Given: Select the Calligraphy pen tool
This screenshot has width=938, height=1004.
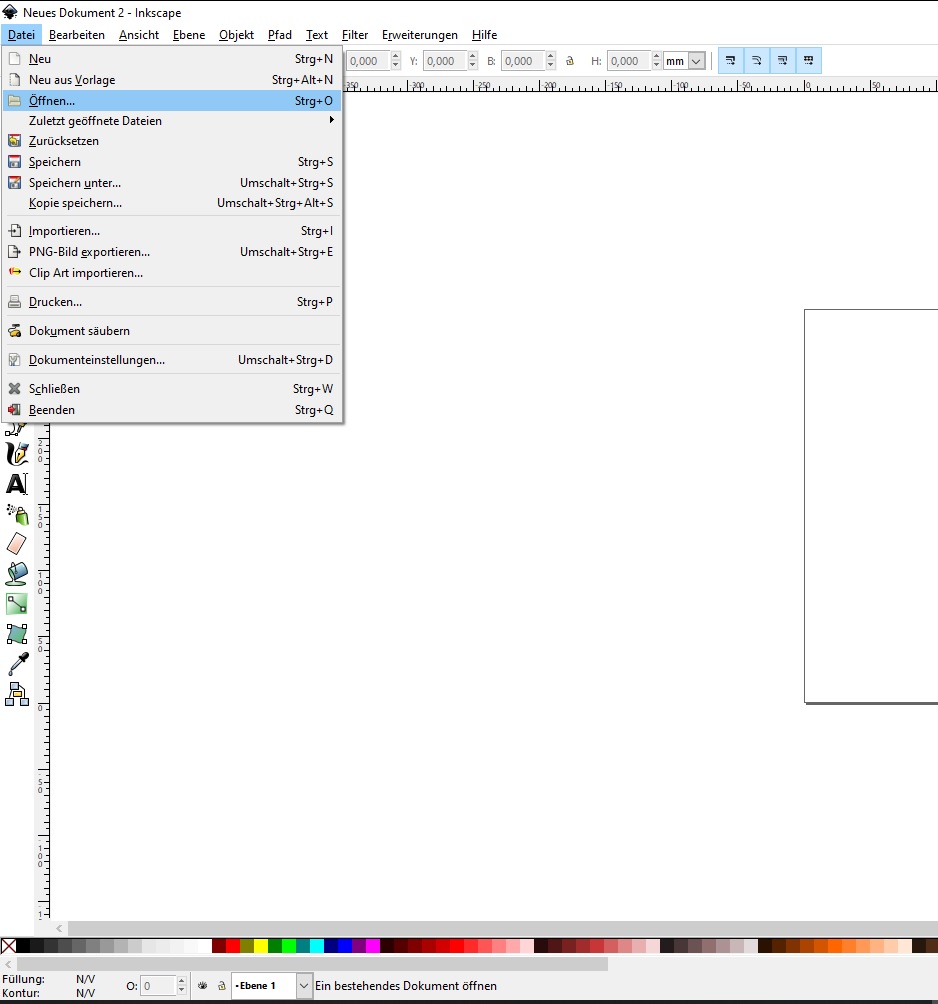Looking at the screenshot, I should 17,453.
